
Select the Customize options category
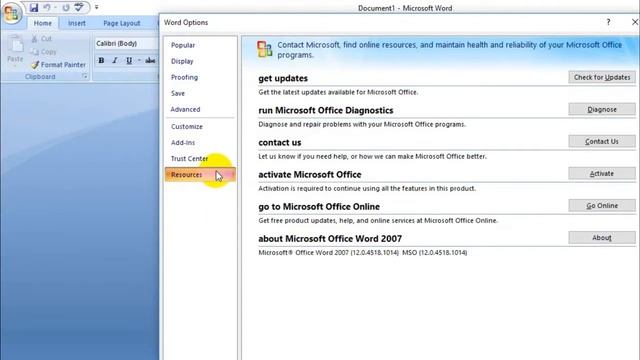[200, 127]
